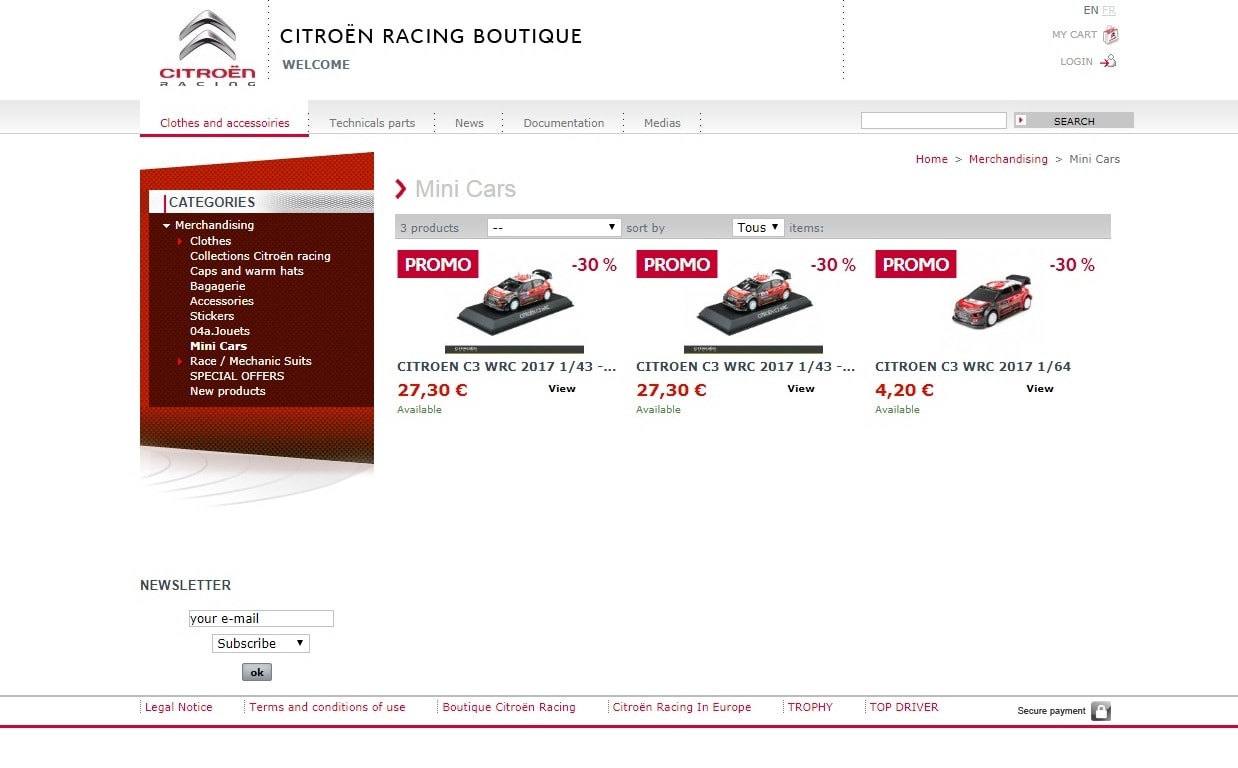The height and width of the screenshot is (768, 1238).
Task: Open the newsletter Subscribe dropdown
Action: coord(261,643)
